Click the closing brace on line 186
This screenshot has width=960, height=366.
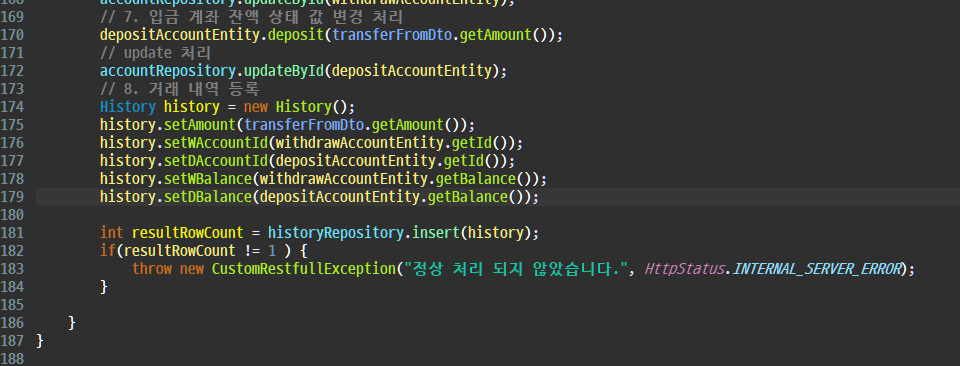72,323
